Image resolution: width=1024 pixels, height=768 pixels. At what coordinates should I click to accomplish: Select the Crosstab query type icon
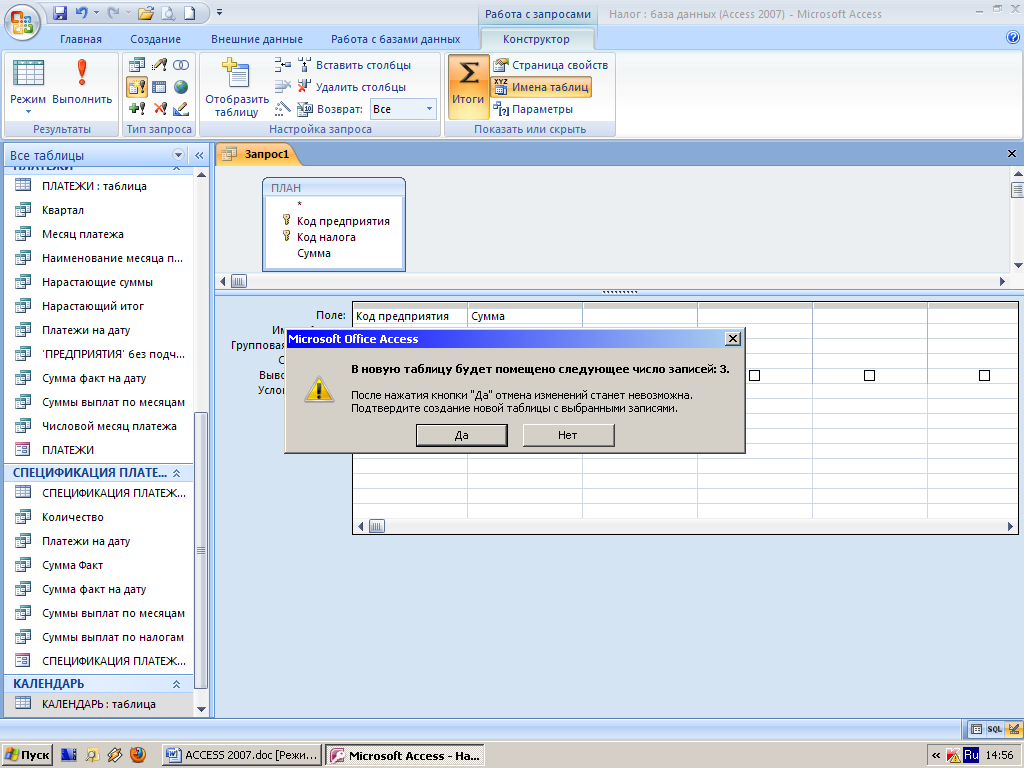point(159,87)
